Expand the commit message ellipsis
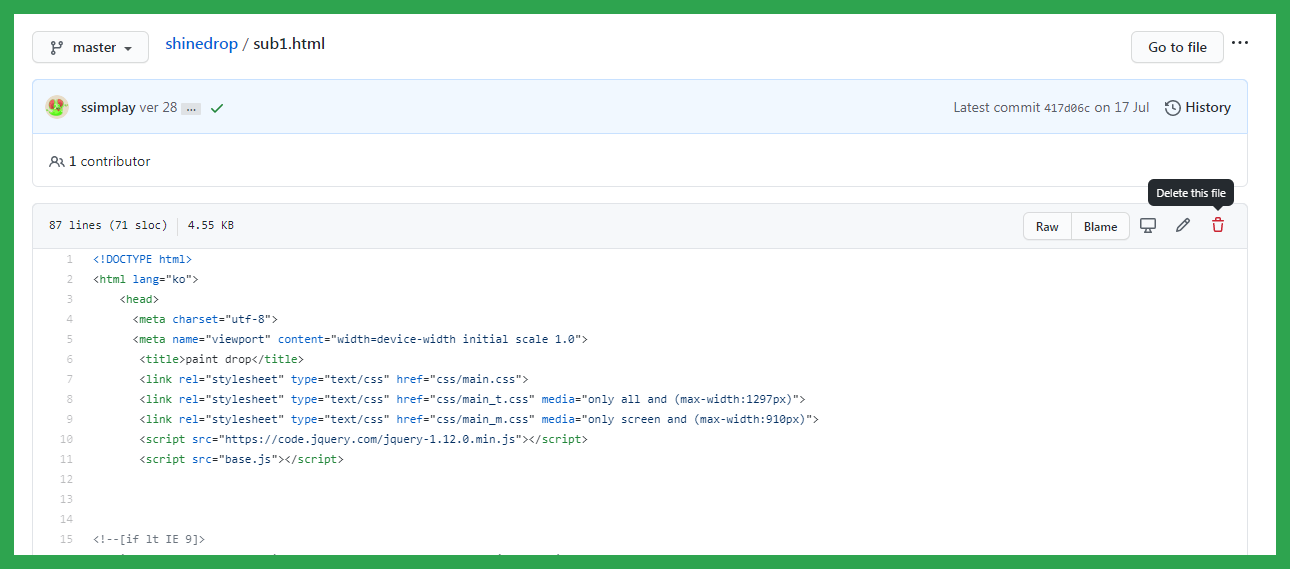The height and width of the screenshot is (569, 1290). tap(191, 108)
